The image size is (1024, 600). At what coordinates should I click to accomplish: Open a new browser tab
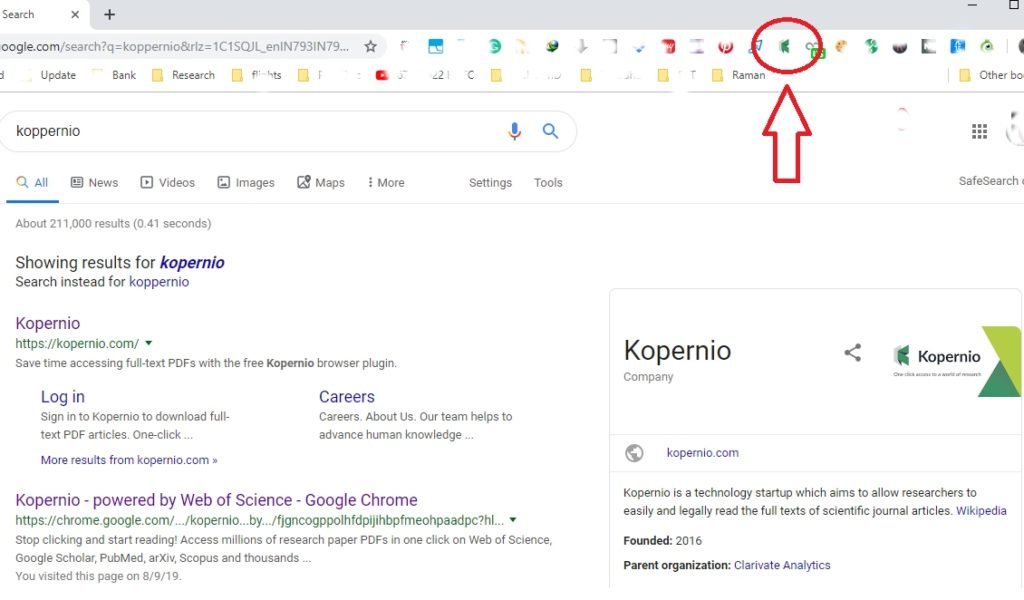tap(109, 14)
